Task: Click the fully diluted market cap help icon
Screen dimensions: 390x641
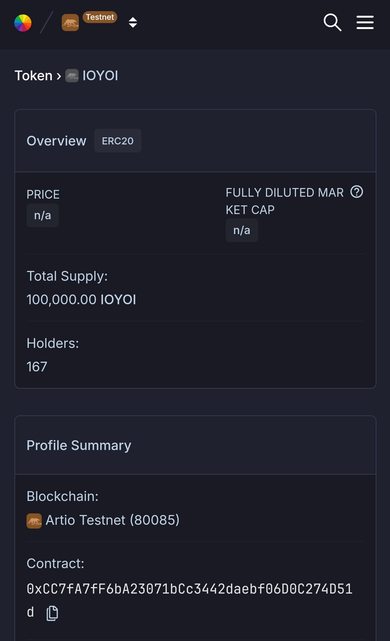Action: coord(356,192)
